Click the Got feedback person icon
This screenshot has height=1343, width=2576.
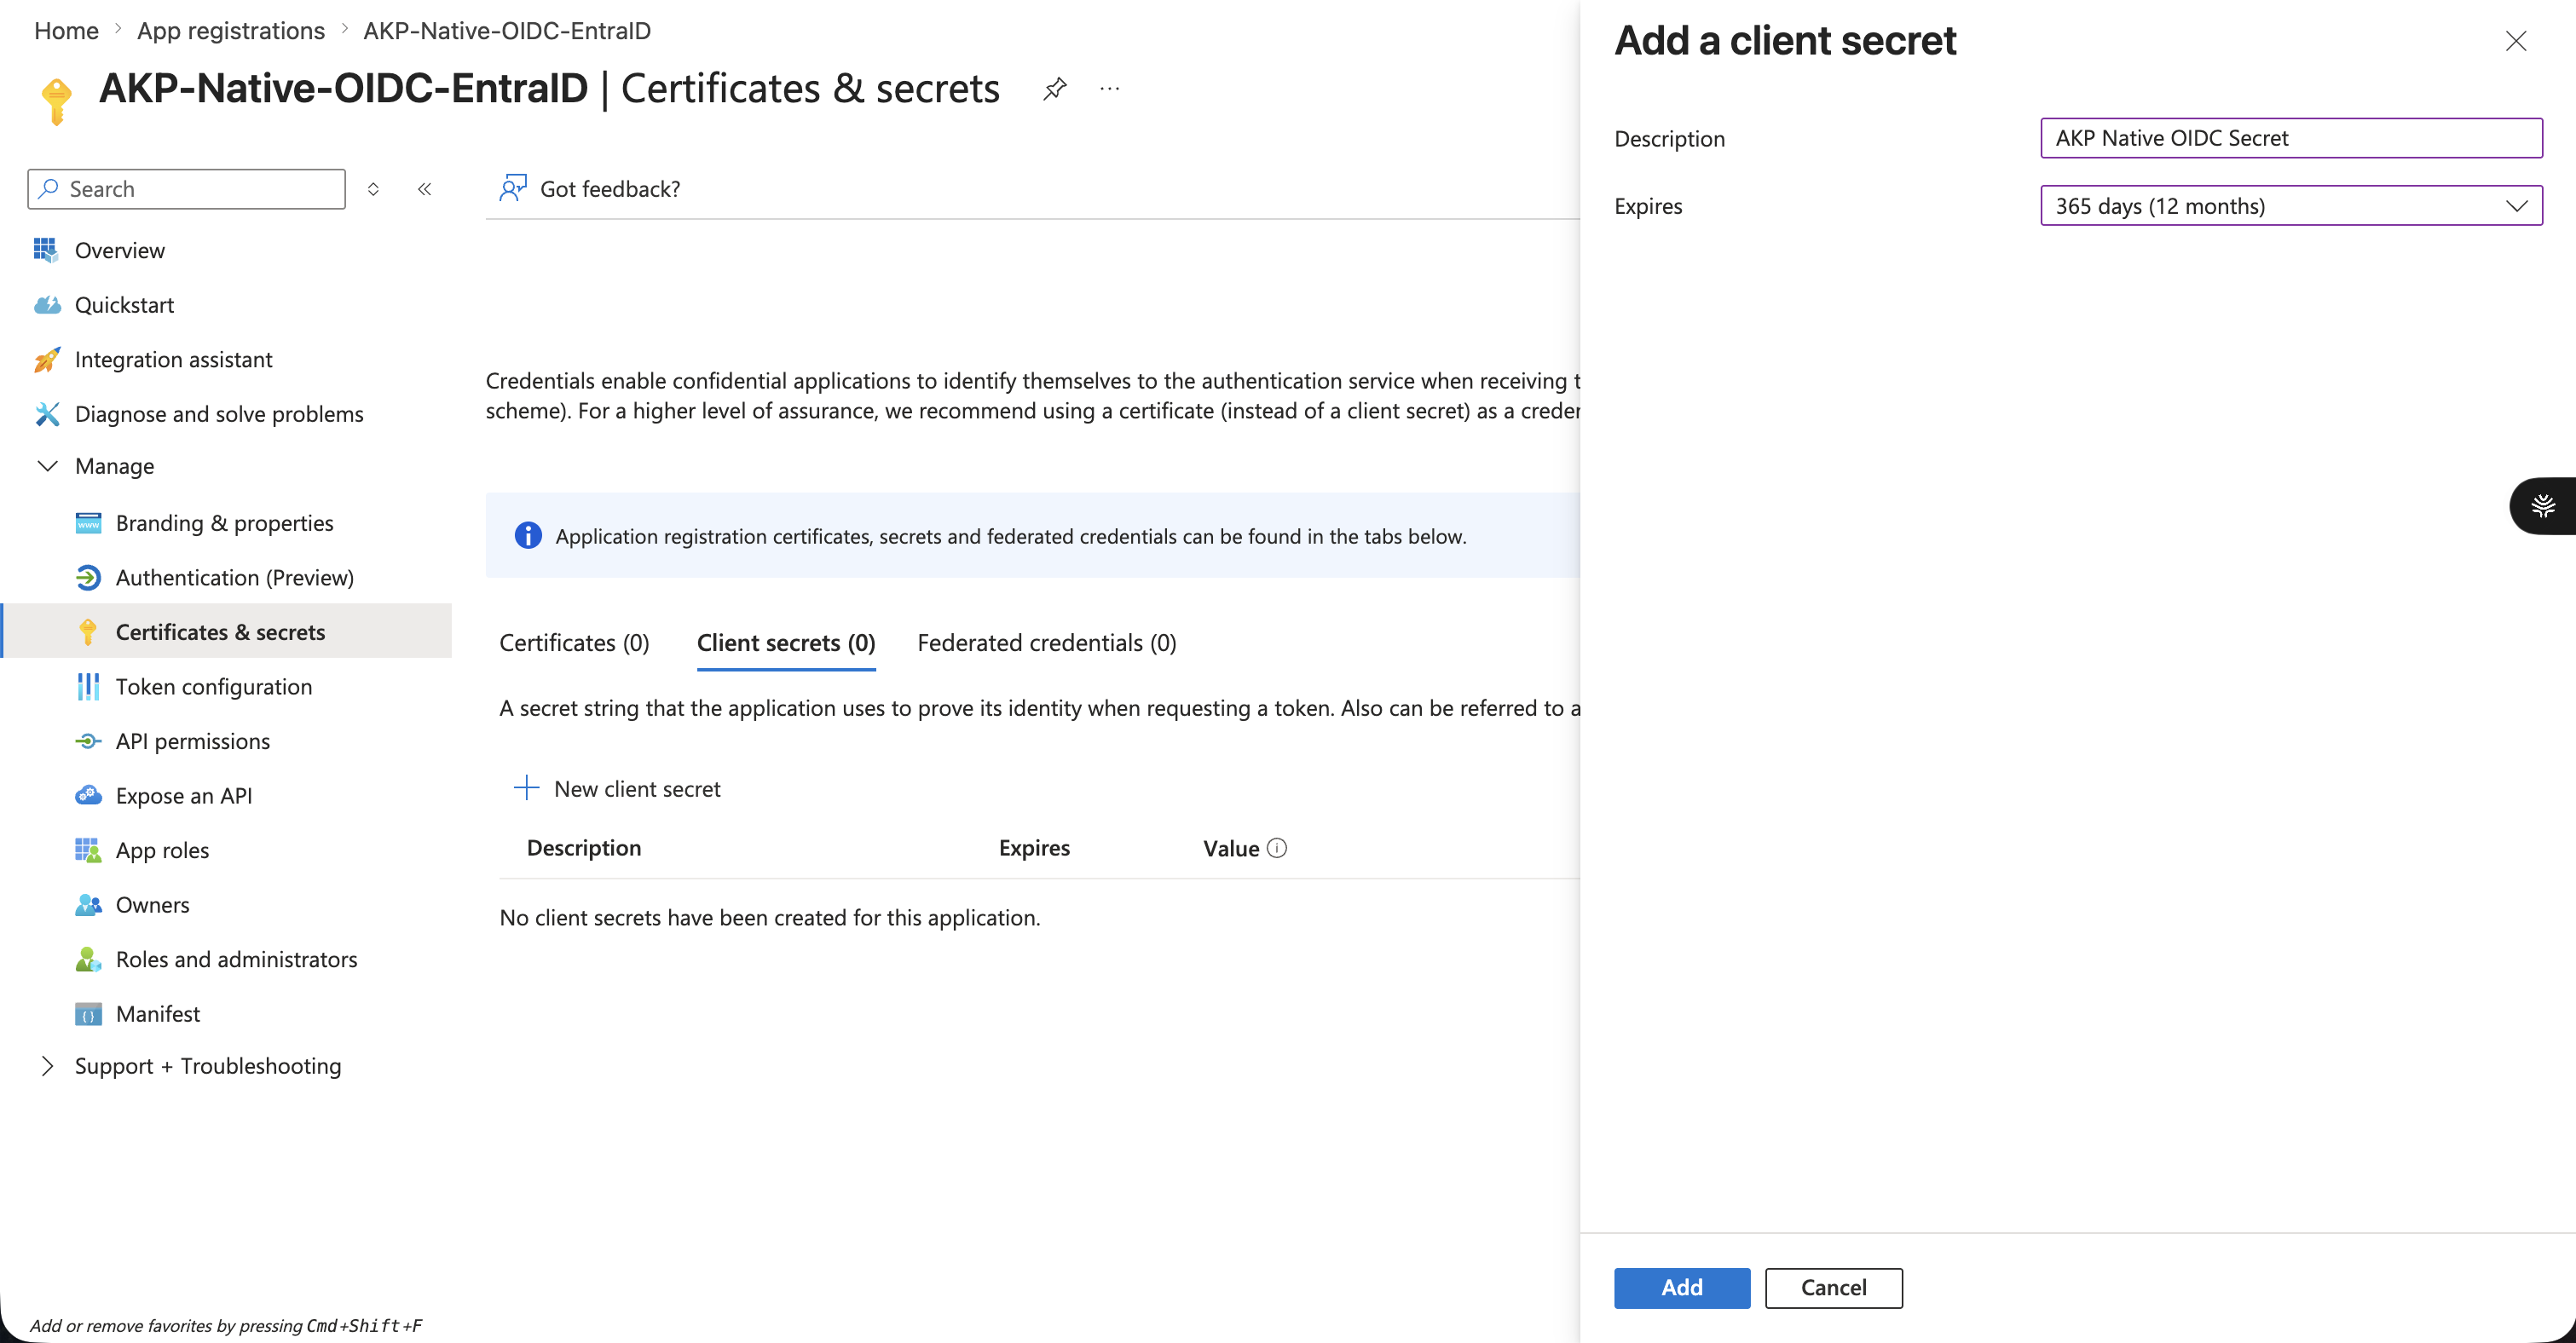pyautogui.click(x=513, y=188)
